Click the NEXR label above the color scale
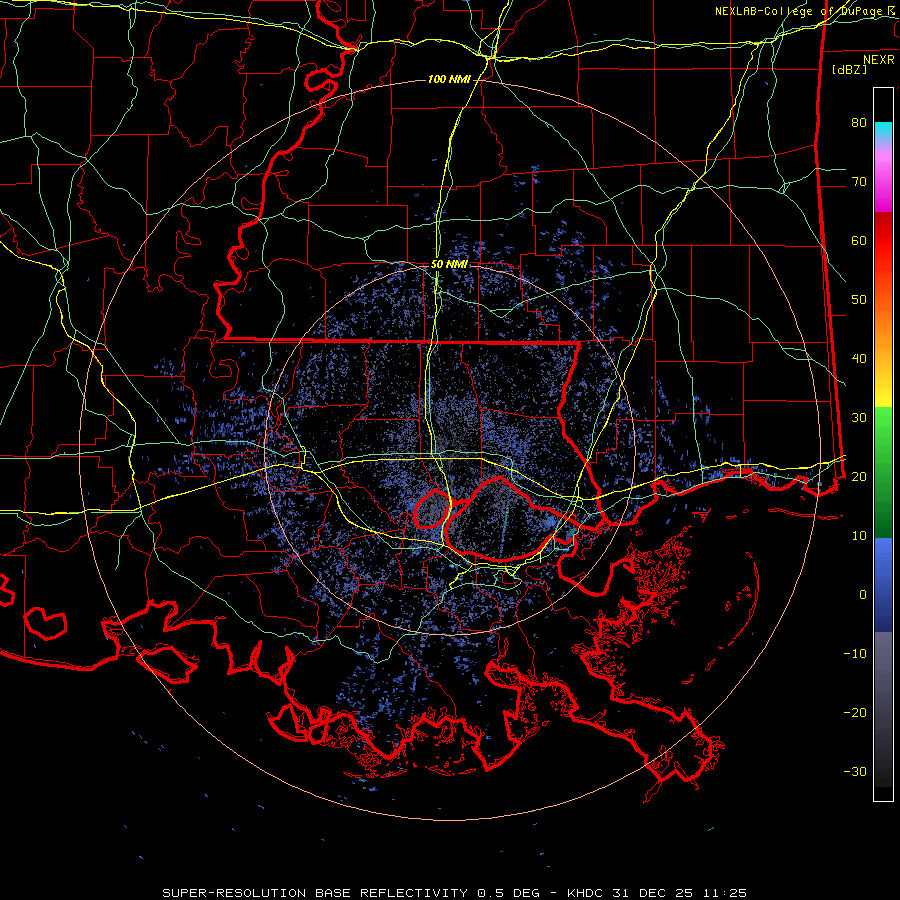 click(x=879, y=60)
